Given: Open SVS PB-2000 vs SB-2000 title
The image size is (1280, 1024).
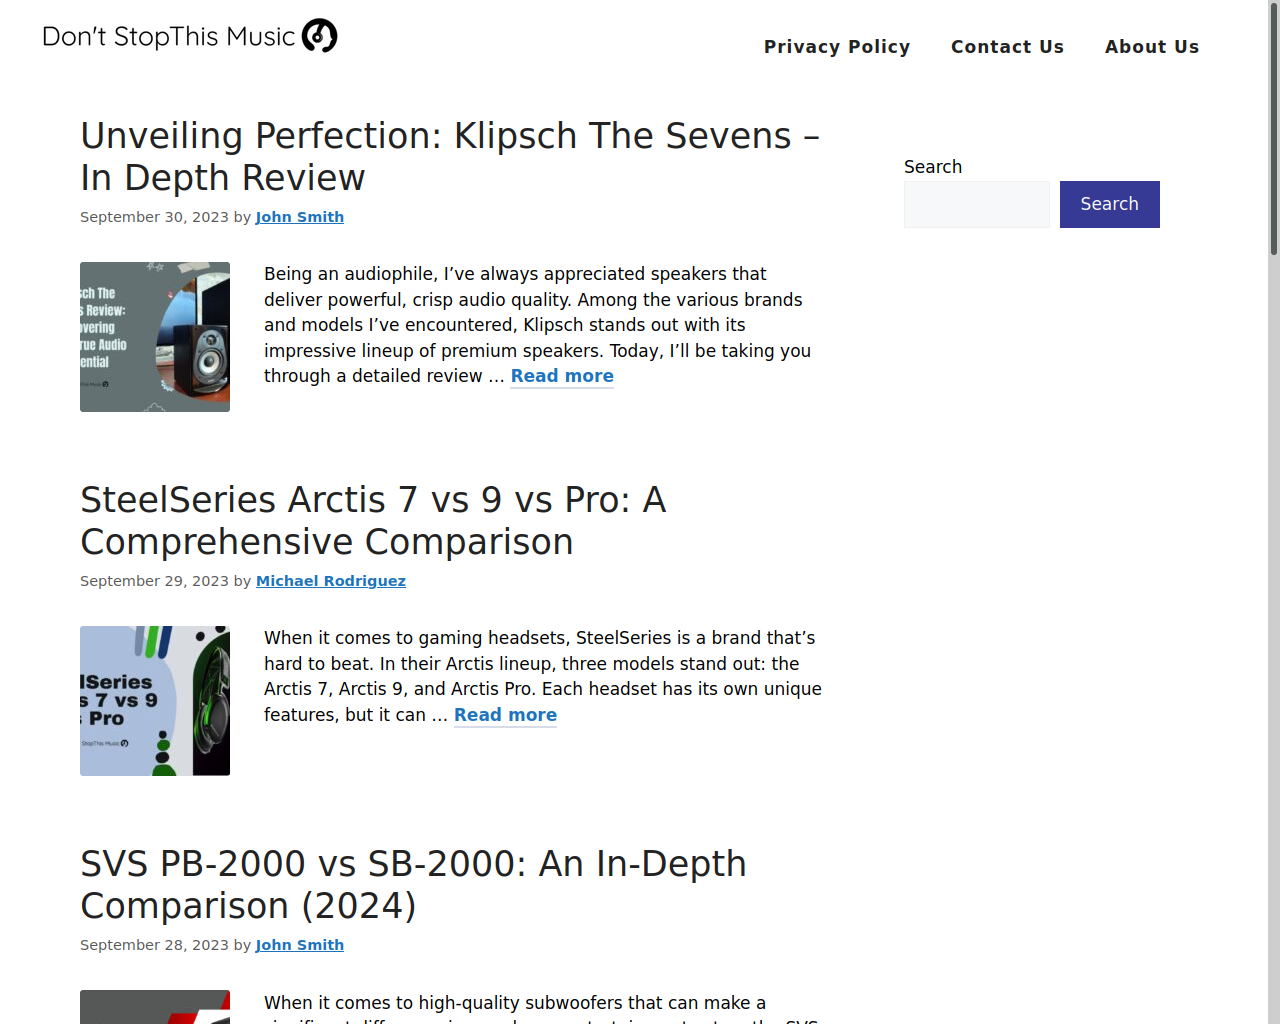Looking at the screenshot, I should (413, 884).
